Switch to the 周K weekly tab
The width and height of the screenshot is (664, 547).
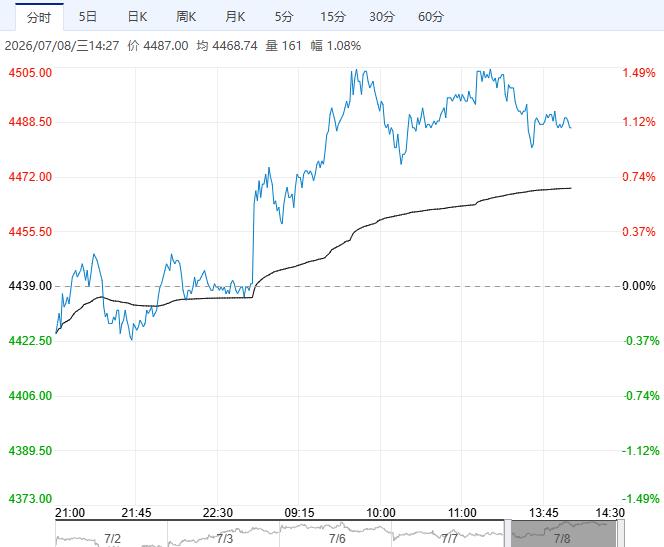click(186, 17)
